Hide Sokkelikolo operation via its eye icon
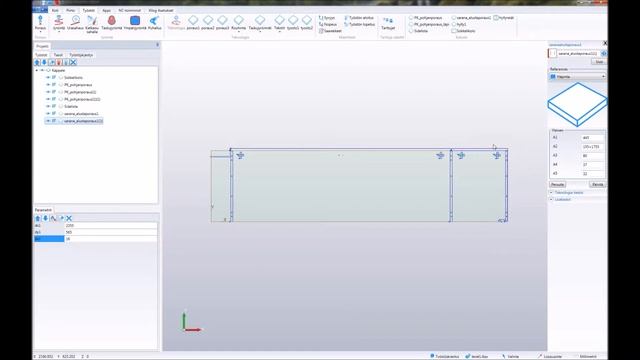The height and width of the screenshot is (360, 640). click(48, 78)
